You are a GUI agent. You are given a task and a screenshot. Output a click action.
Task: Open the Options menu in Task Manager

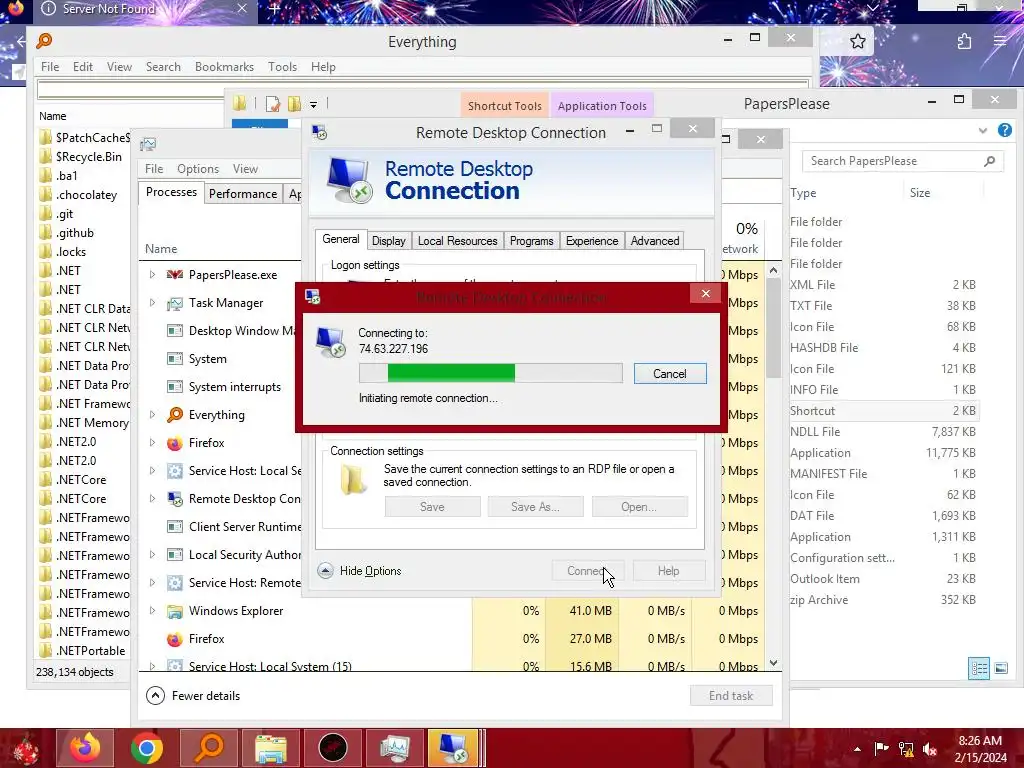point(198,168)
